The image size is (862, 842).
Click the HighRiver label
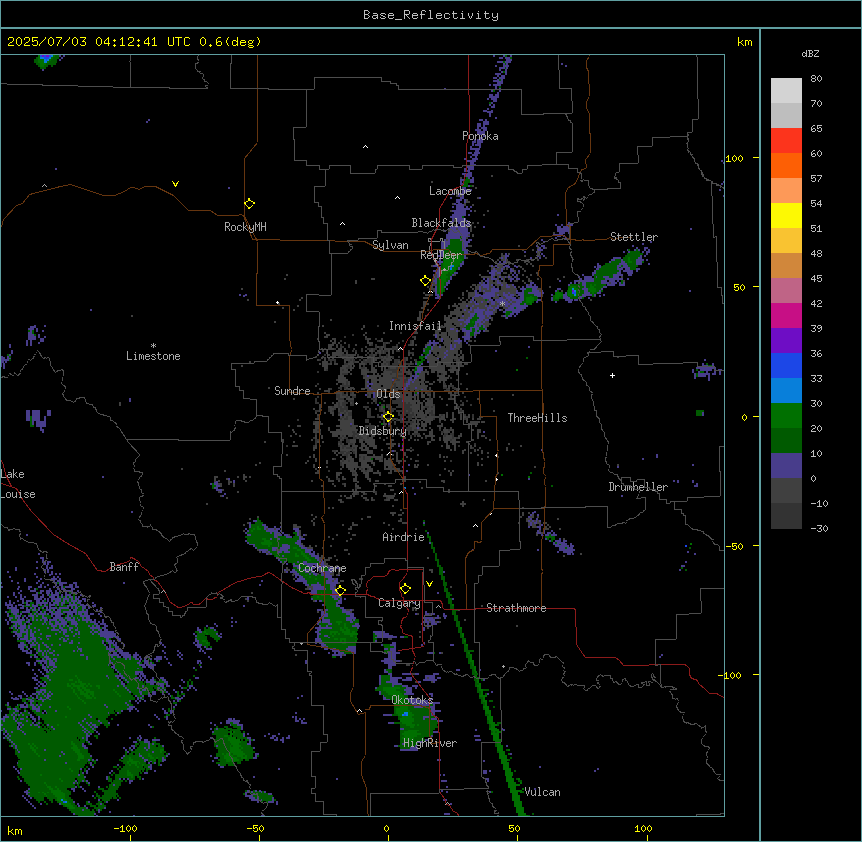click(430, 743)
